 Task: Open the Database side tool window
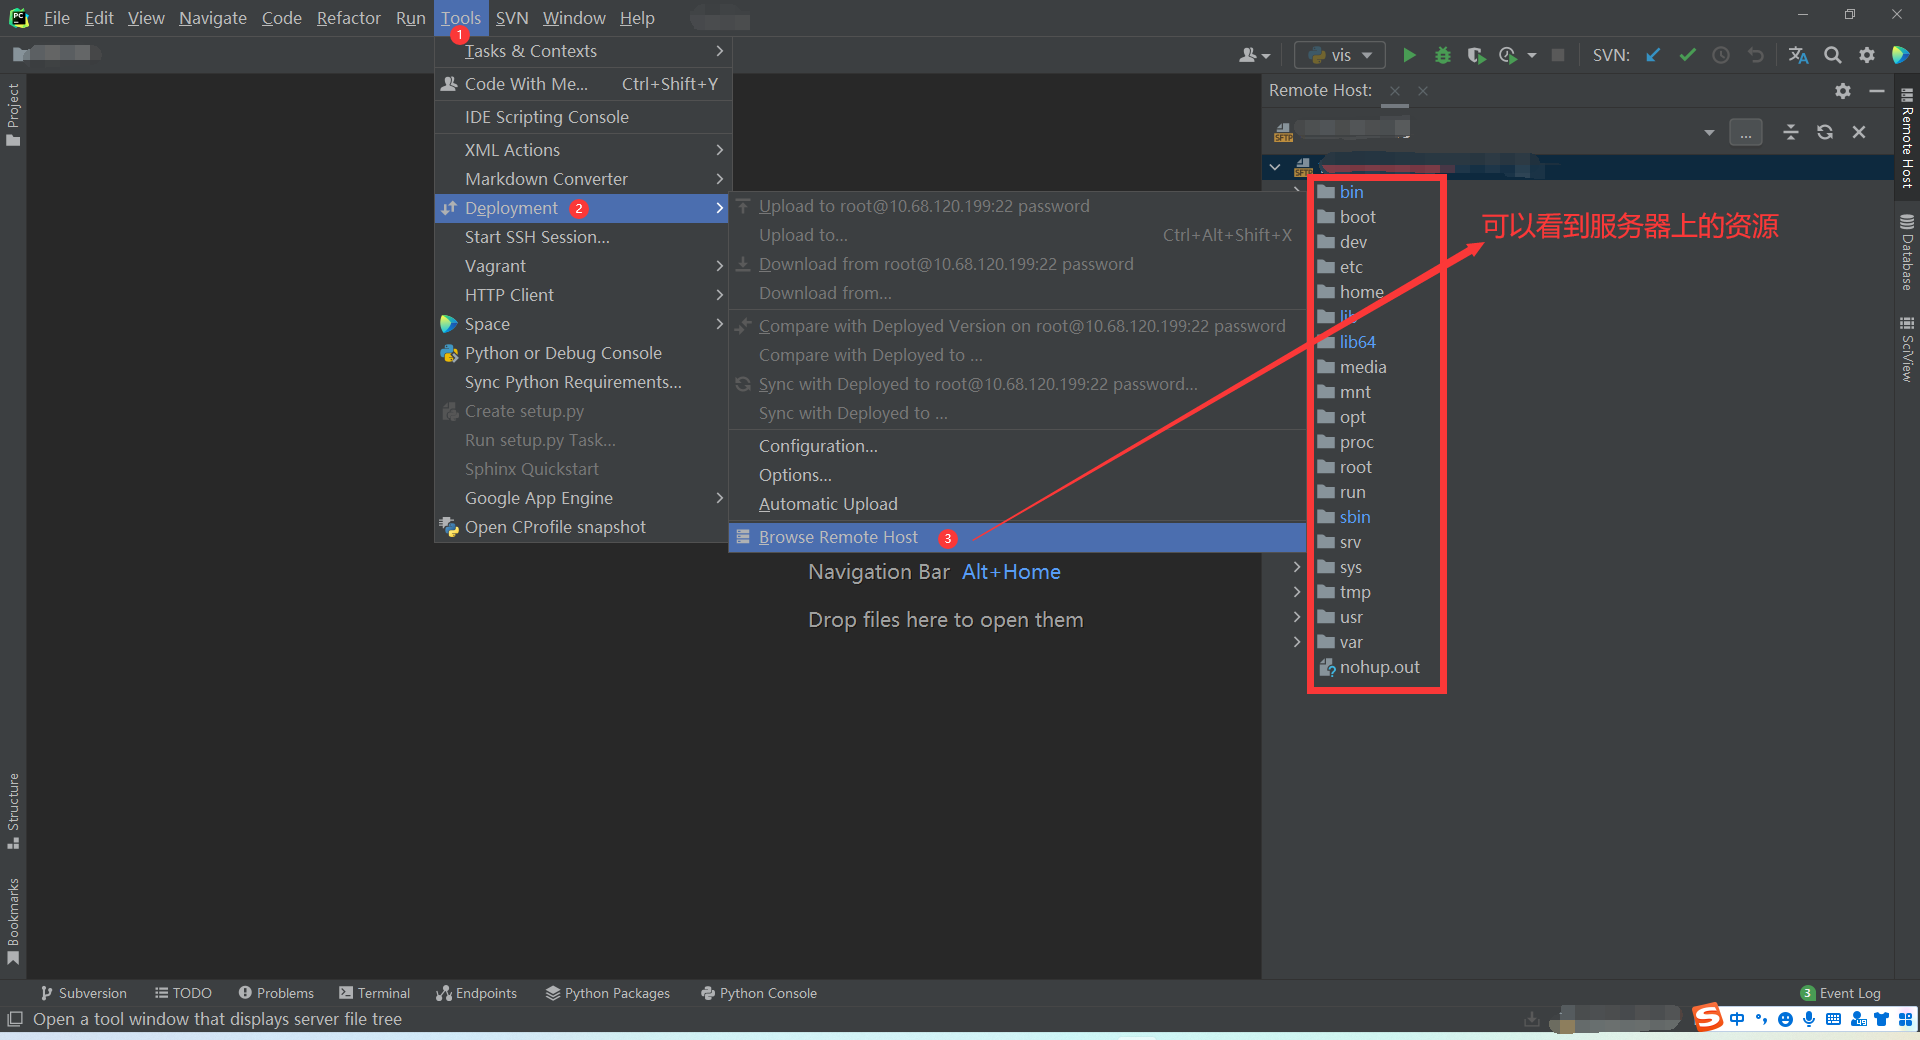click(1907, 253)
